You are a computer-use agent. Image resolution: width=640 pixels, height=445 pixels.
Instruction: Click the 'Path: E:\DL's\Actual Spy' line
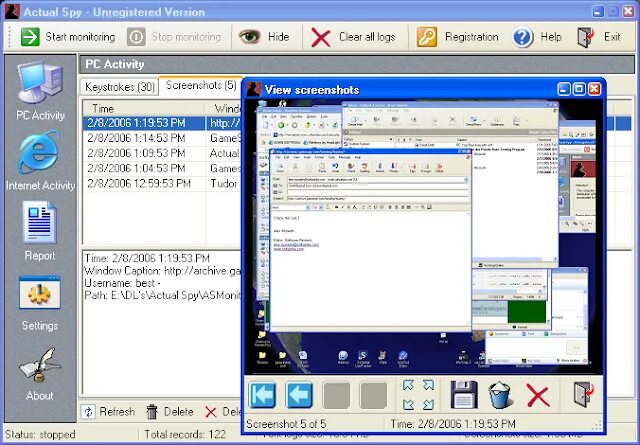click(162, 296)
